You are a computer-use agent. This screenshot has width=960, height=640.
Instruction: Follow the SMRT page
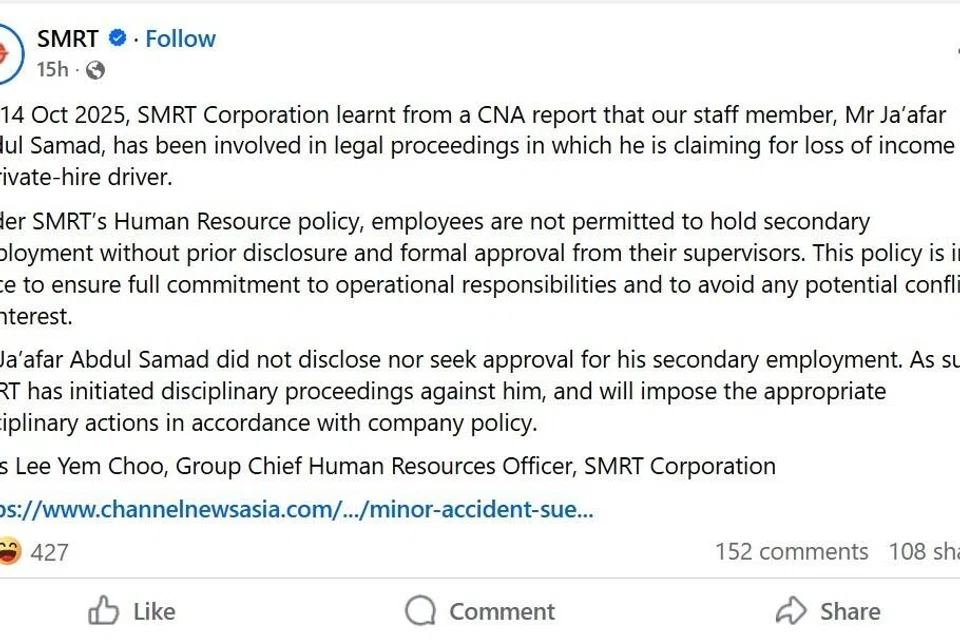pos(180,39)
